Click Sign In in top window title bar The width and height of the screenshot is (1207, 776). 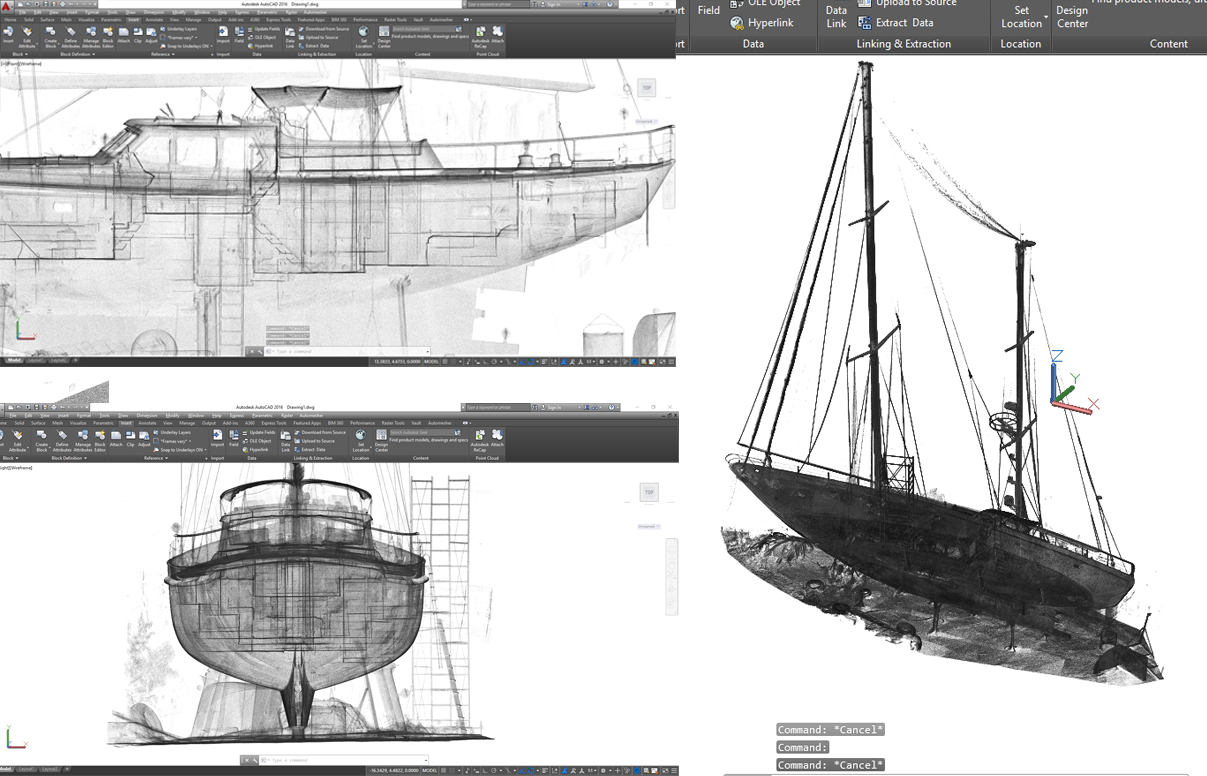(x=553, y=4)
